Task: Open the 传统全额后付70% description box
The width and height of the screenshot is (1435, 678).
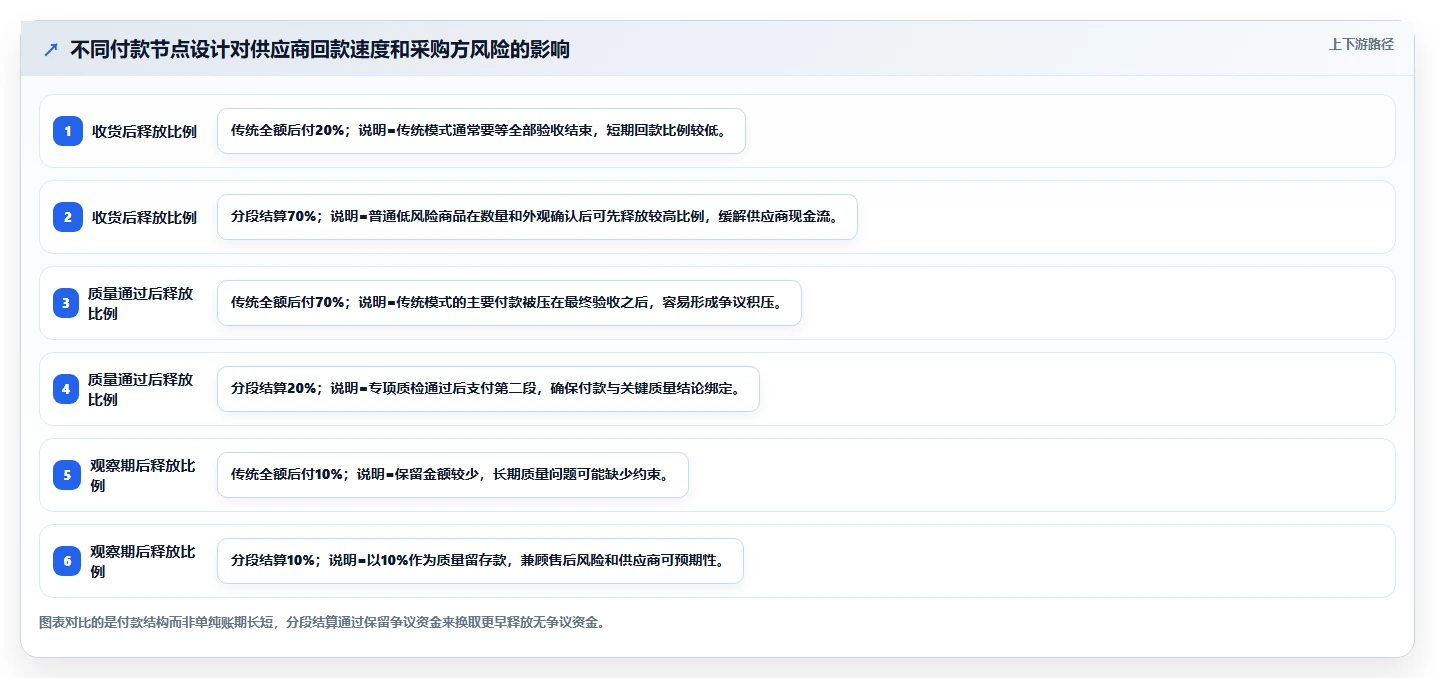Action: pos(509,303)
